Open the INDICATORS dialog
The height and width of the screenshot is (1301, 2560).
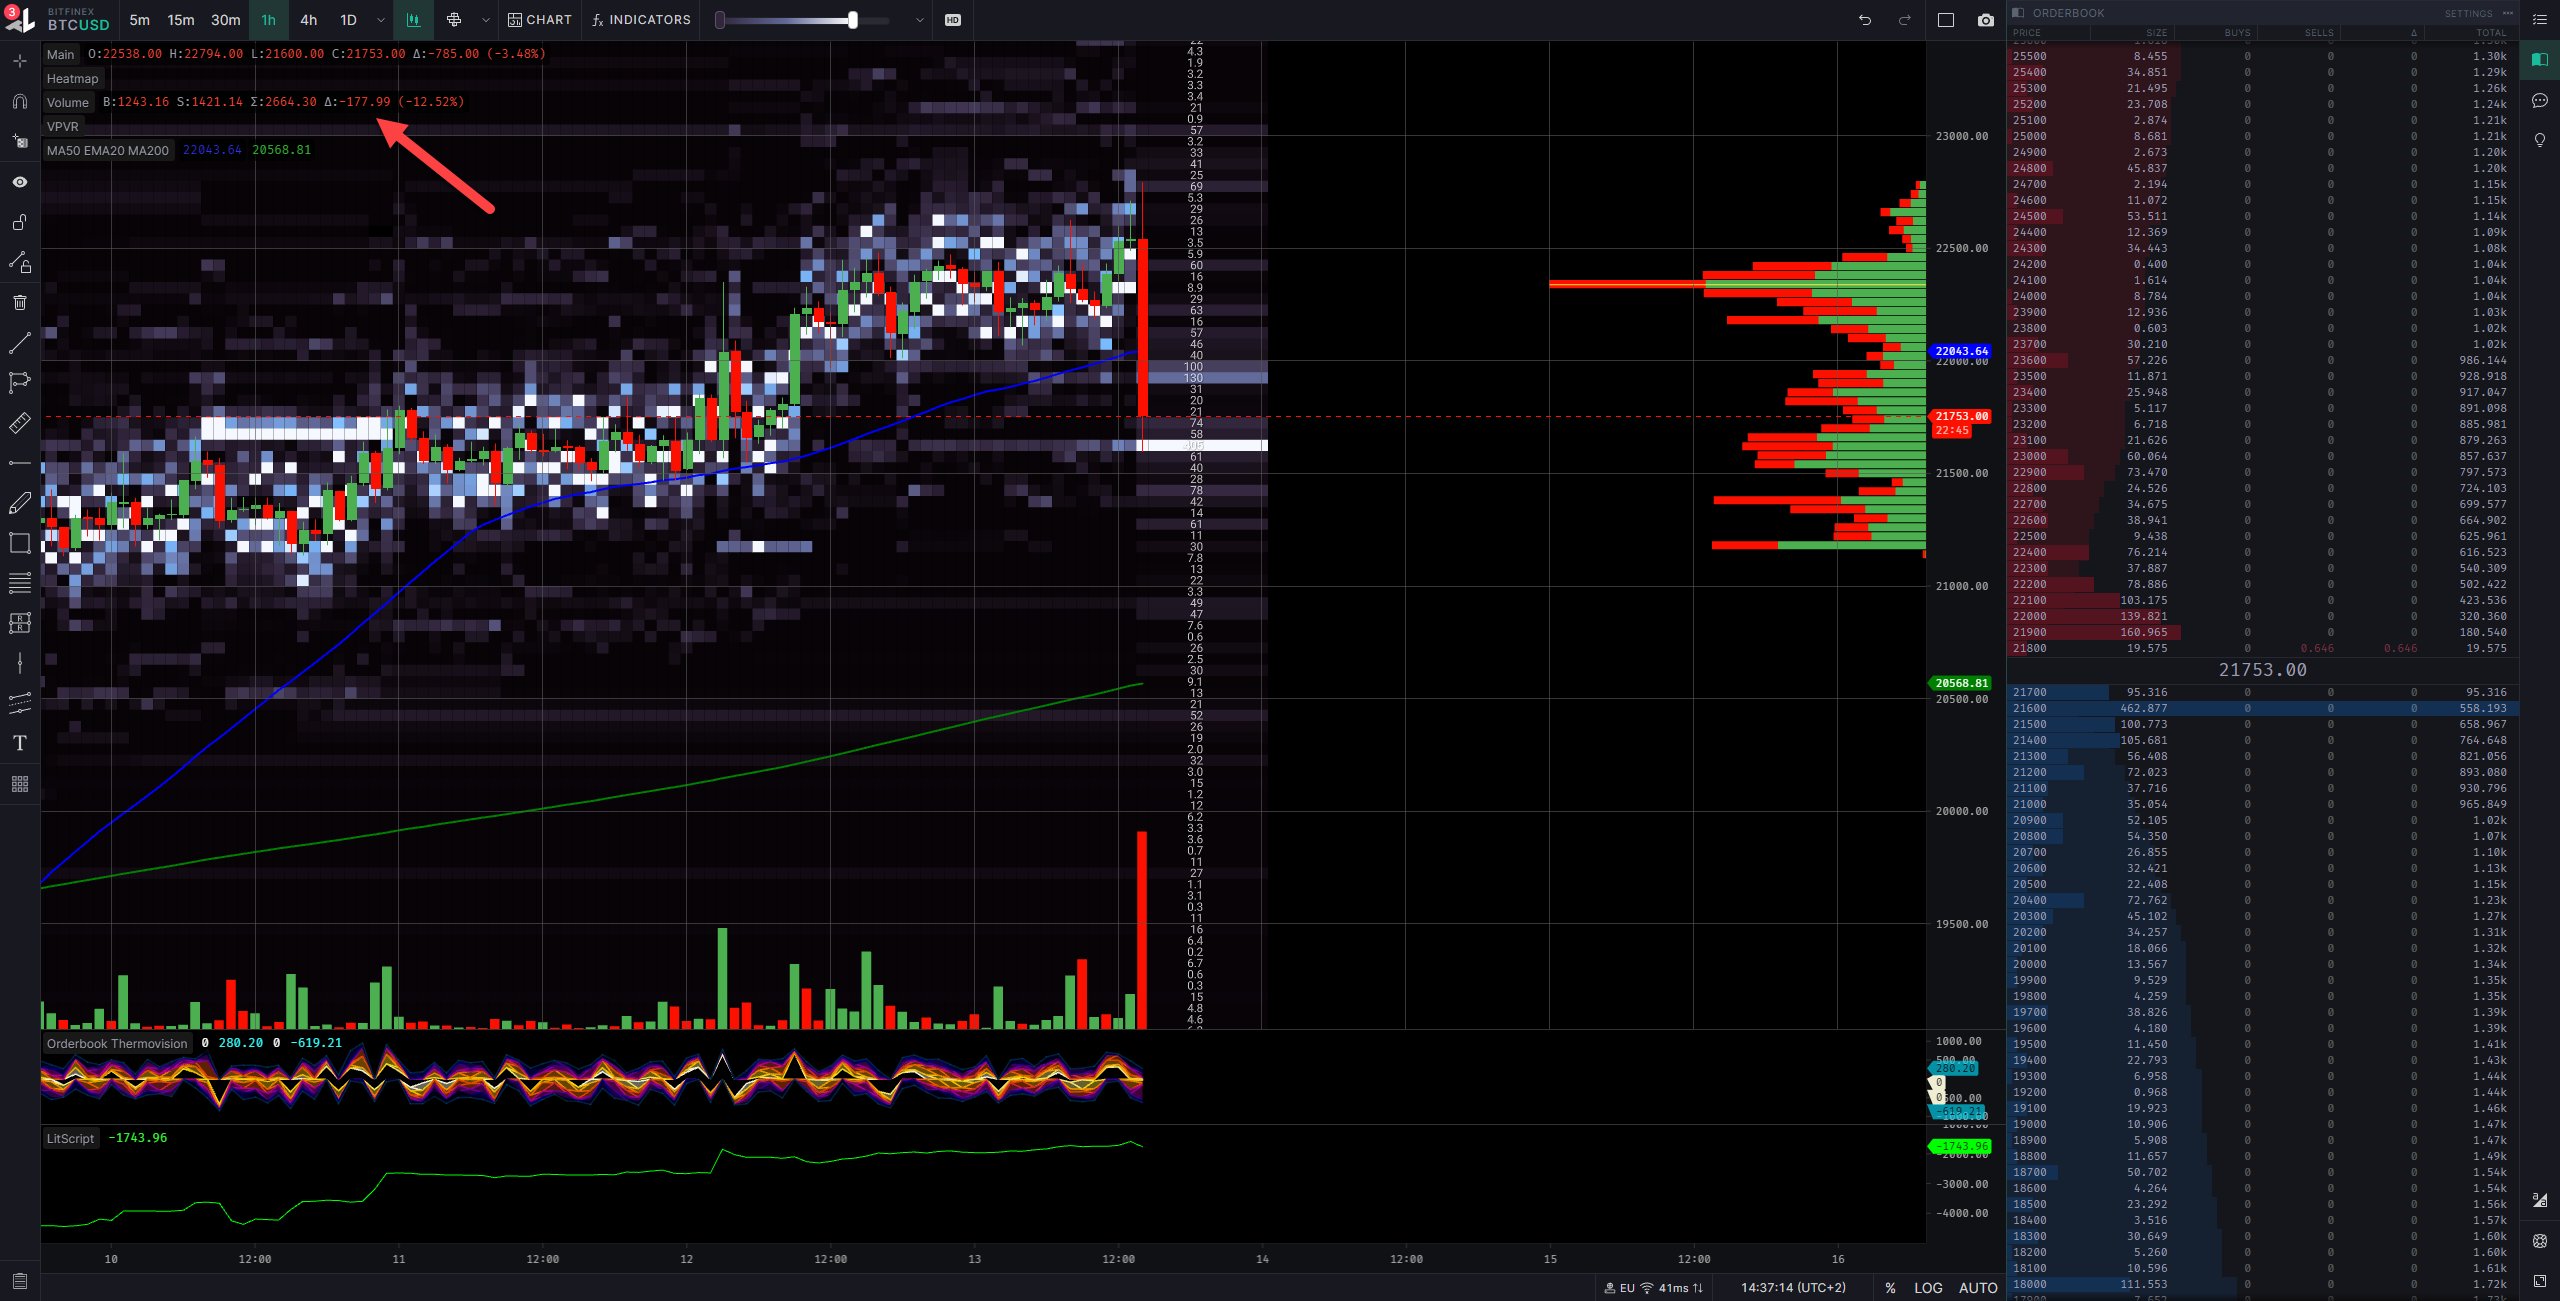click(641, 20)
